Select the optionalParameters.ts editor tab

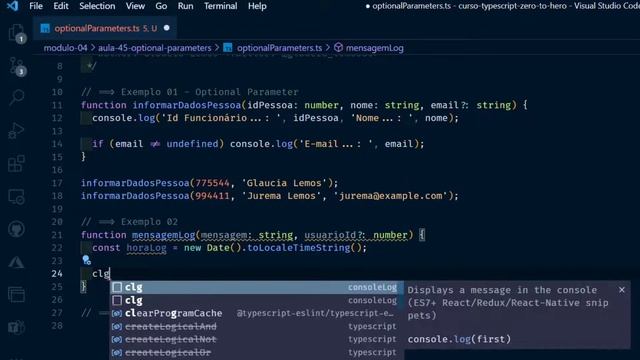[105, 28]
